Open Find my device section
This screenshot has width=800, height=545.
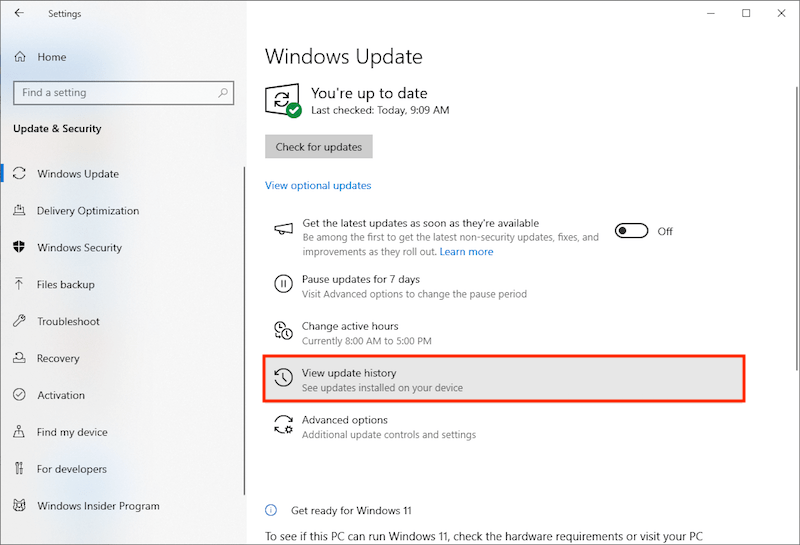(72, 432)
